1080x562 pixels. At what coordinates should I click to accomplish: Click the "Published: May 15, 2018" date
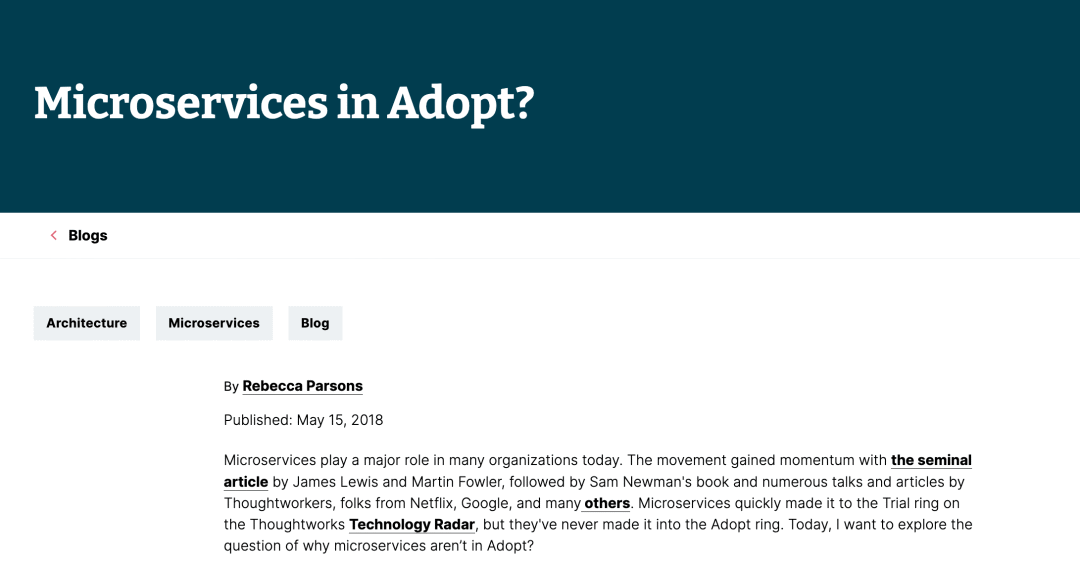point(303,420)
